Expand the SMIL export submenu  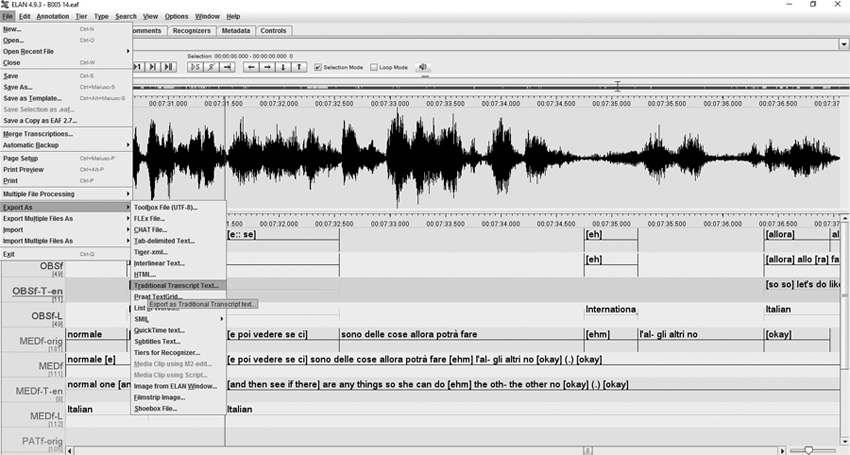coord(178,319)
